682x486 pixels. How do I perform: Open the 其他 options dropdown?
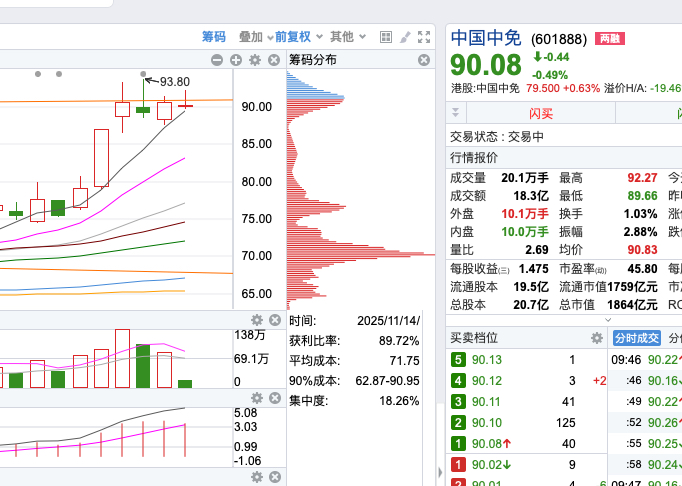coord(348,37)
